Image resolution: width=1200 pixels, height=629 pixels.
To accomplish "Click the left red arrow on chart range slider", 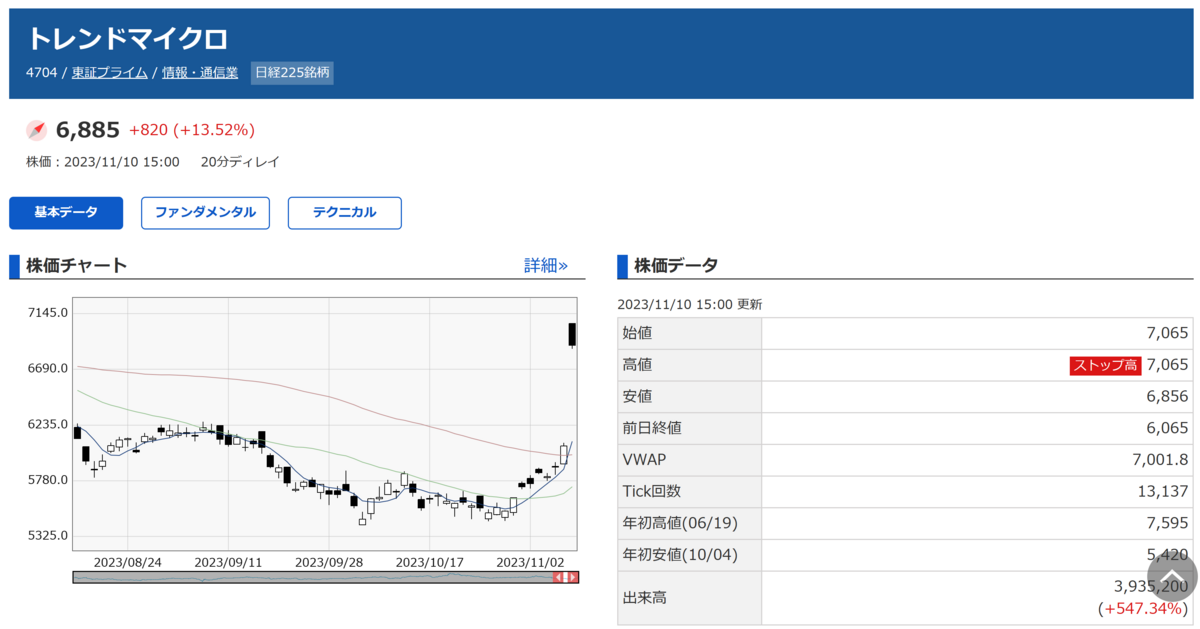I will pos(560,577).
